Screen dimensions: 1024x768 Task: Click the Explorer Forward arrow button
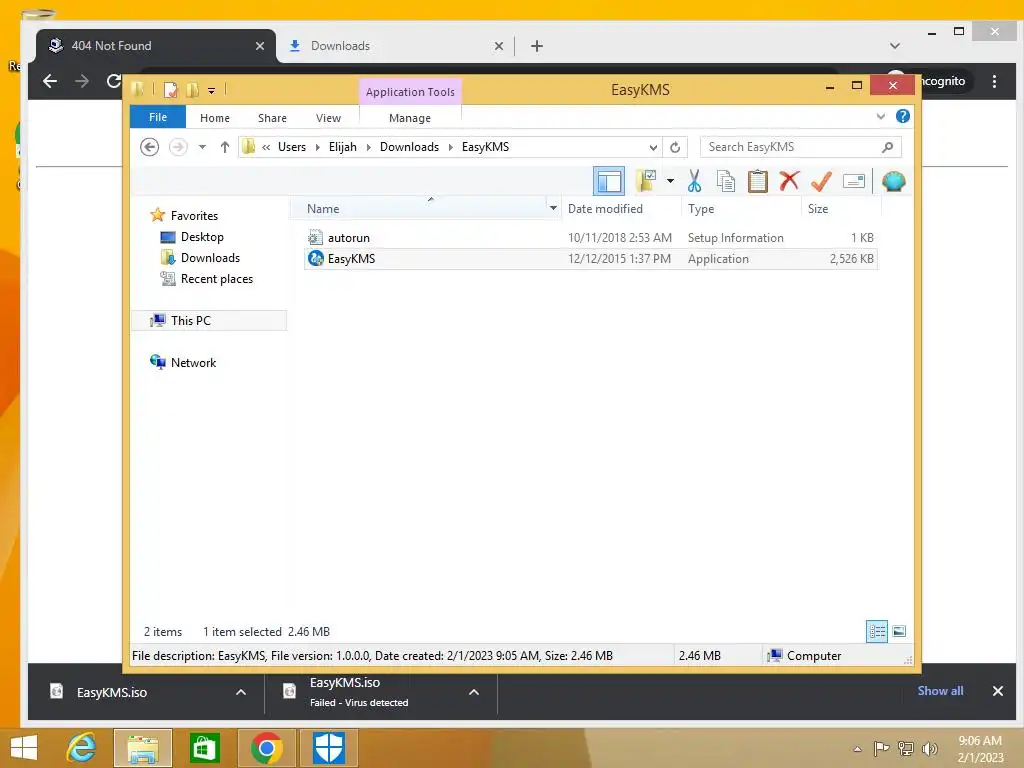click(178, 147)
